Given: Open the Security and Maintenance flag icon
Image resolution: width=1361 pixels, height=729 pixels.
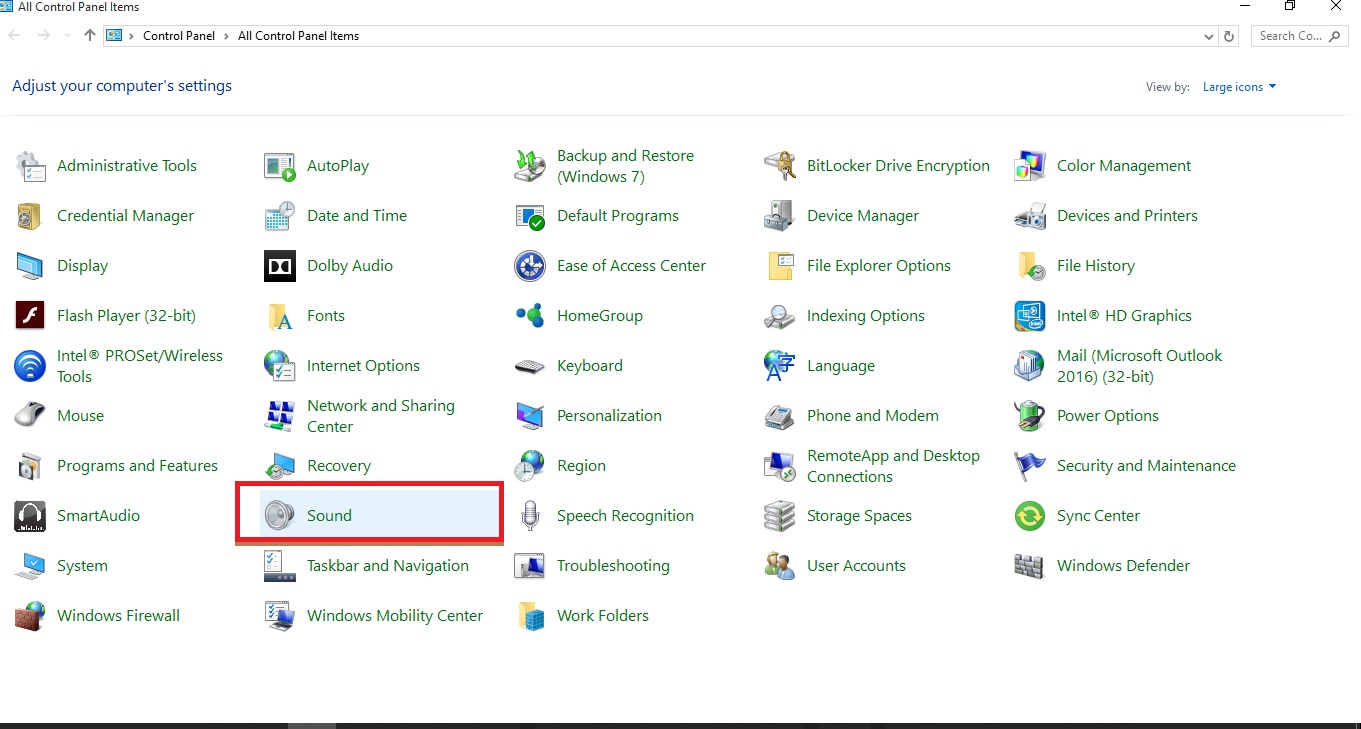Looking at the screenshot, I should 1030,466.
